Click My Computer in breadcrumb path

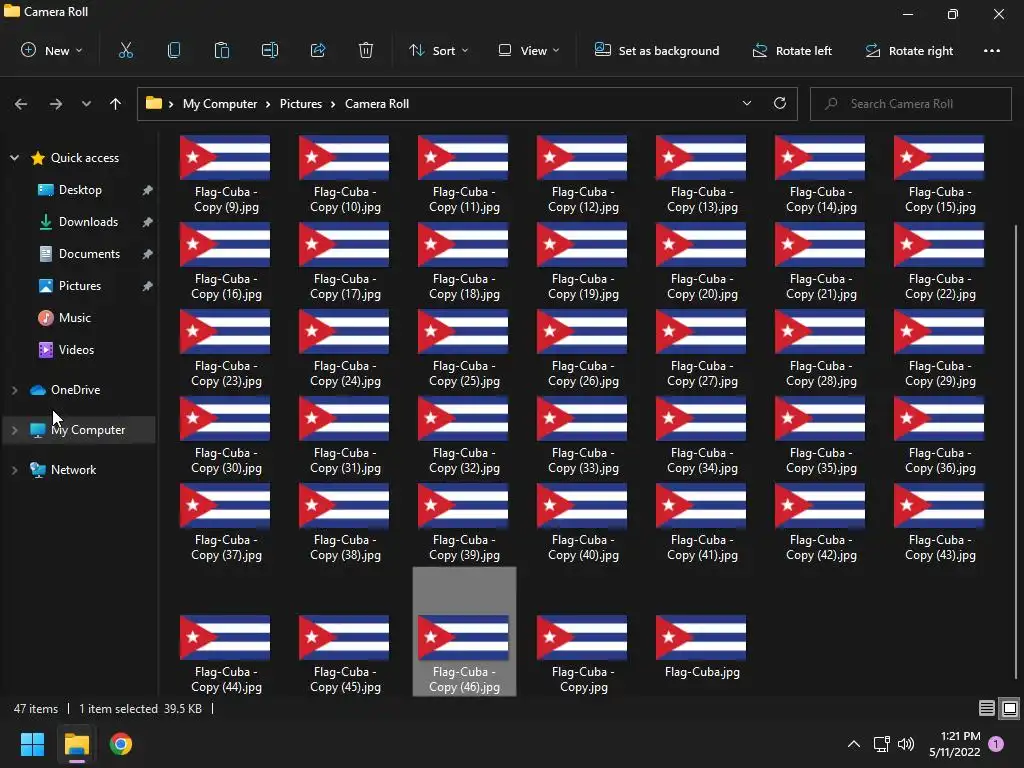219,104
